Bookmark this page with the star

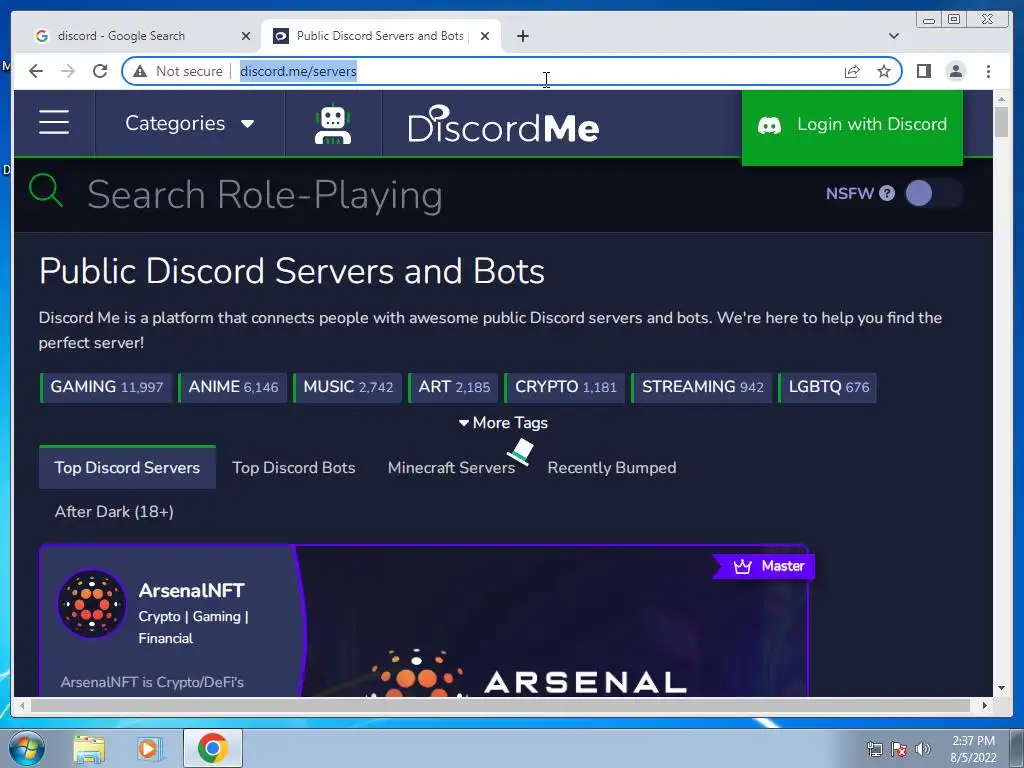(x=884, y=71)
